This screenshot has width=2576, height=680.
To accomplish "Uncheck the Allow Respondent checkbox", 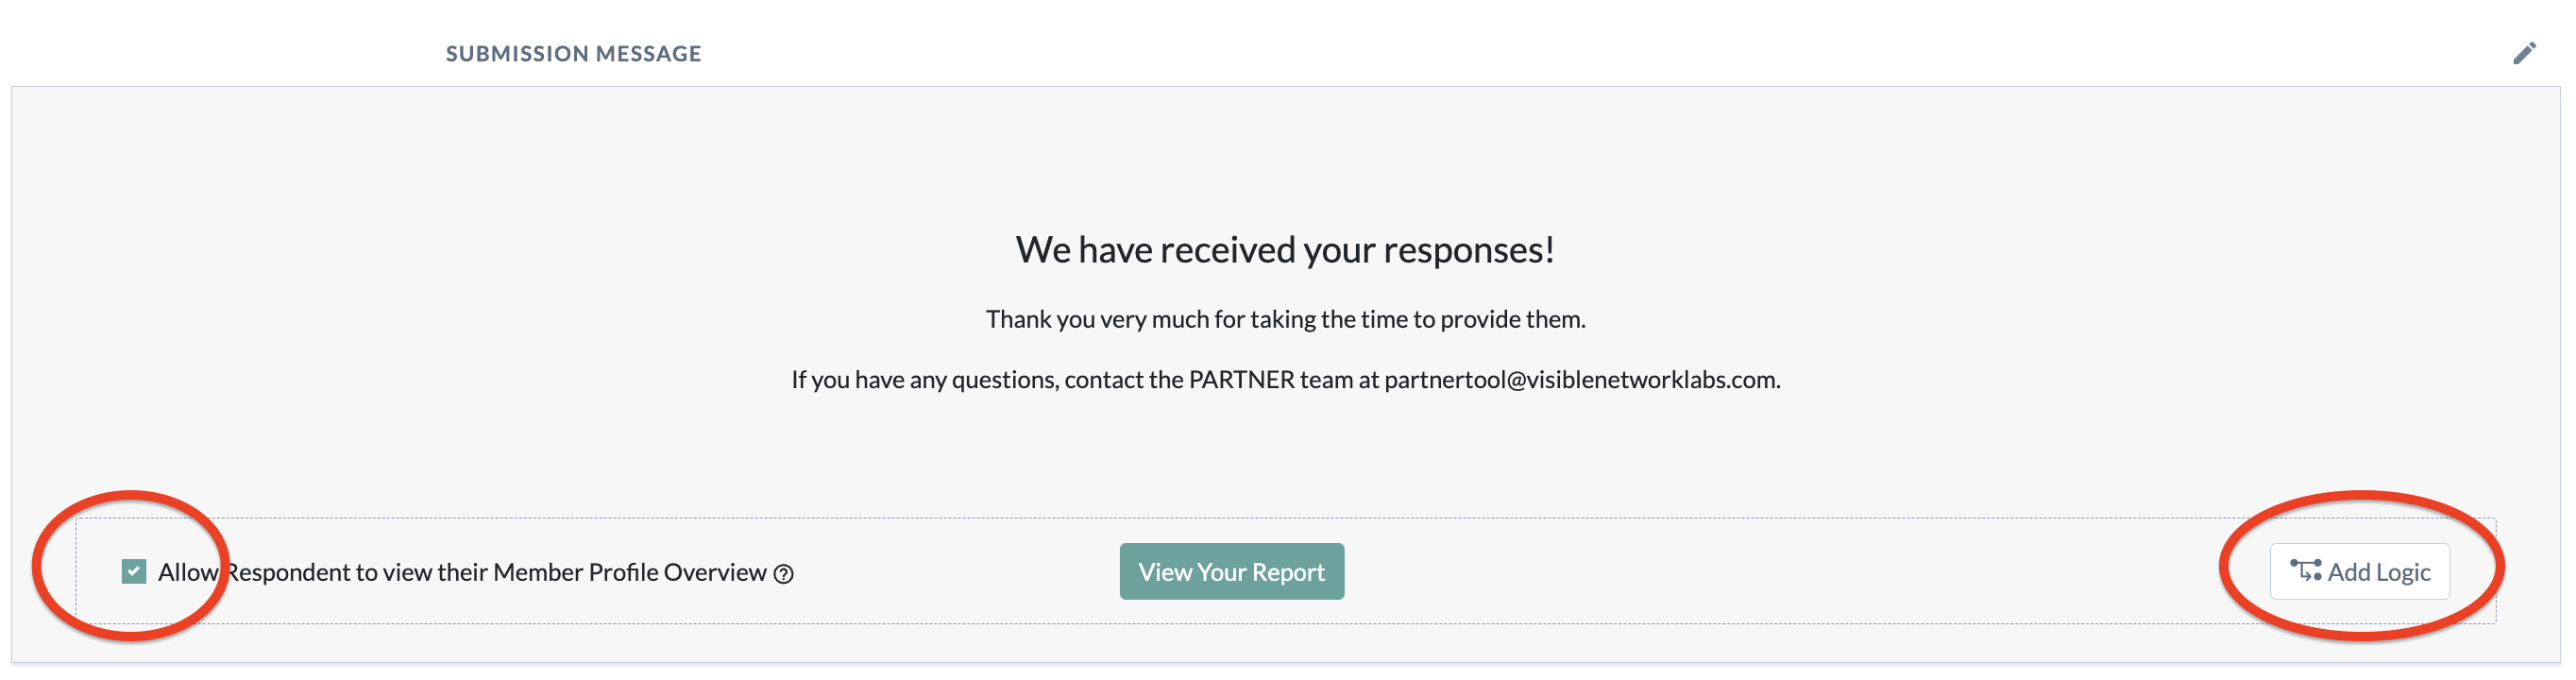I will coord(134,571).
